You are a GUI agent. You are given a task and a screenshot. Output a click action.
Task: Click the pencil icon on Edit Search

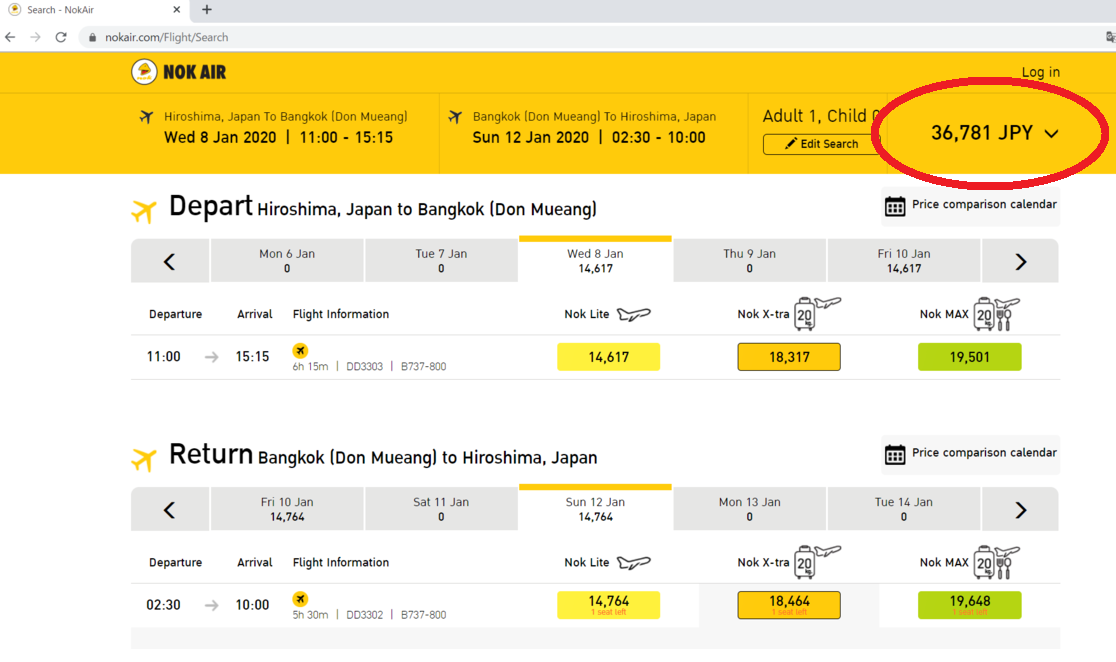pos(790,144)
